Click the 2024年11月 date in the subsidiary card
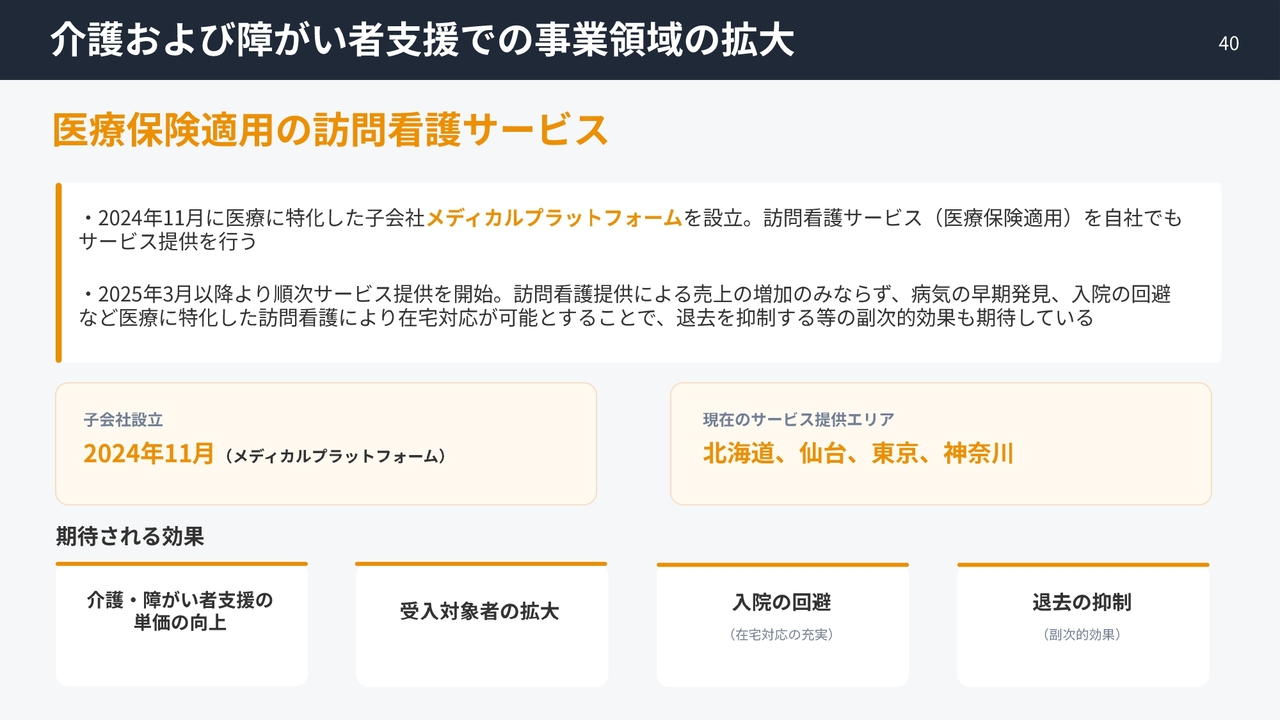The height and width of the screenshot is (720, 1280). click(149, 454)
